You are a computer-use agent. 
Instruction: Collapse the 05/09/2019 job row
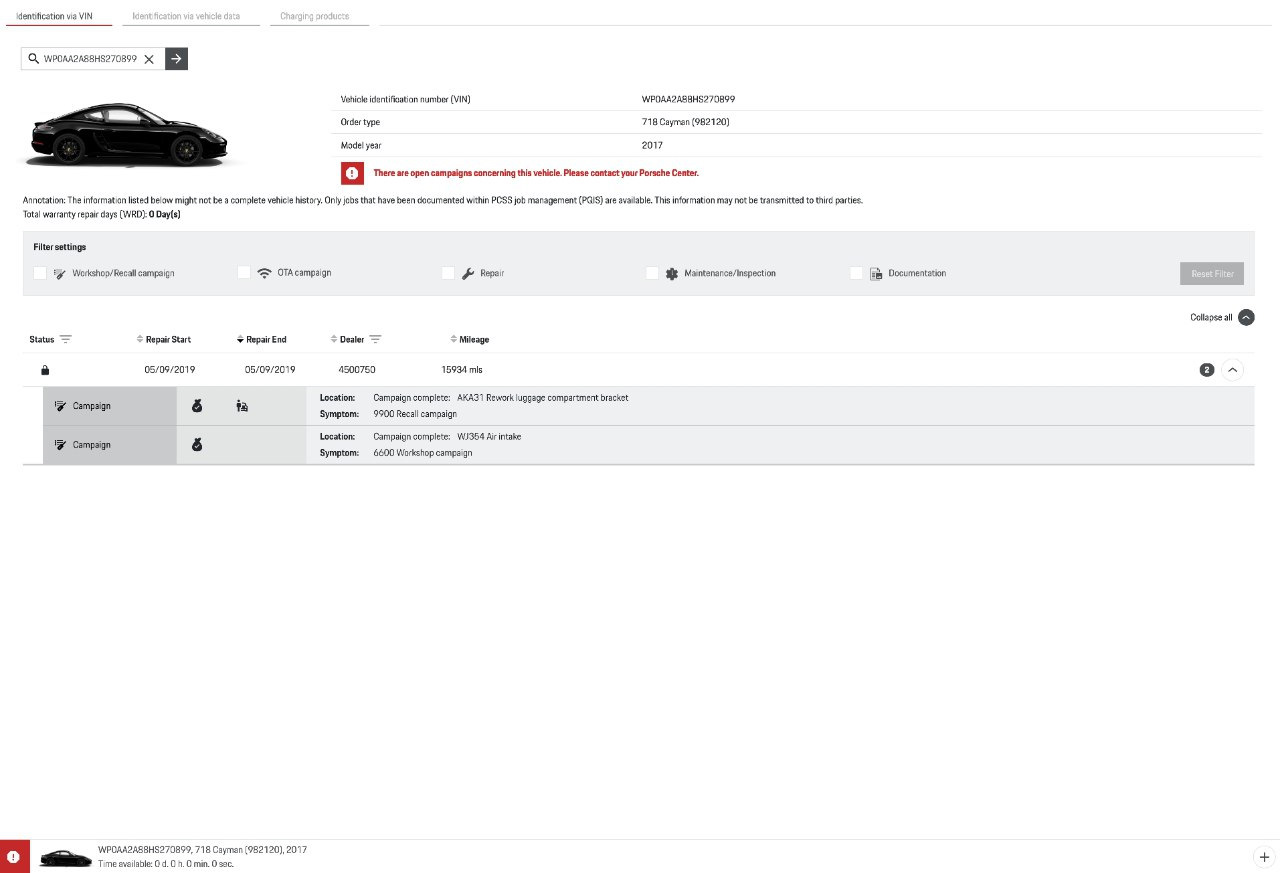click(1233, 370)
